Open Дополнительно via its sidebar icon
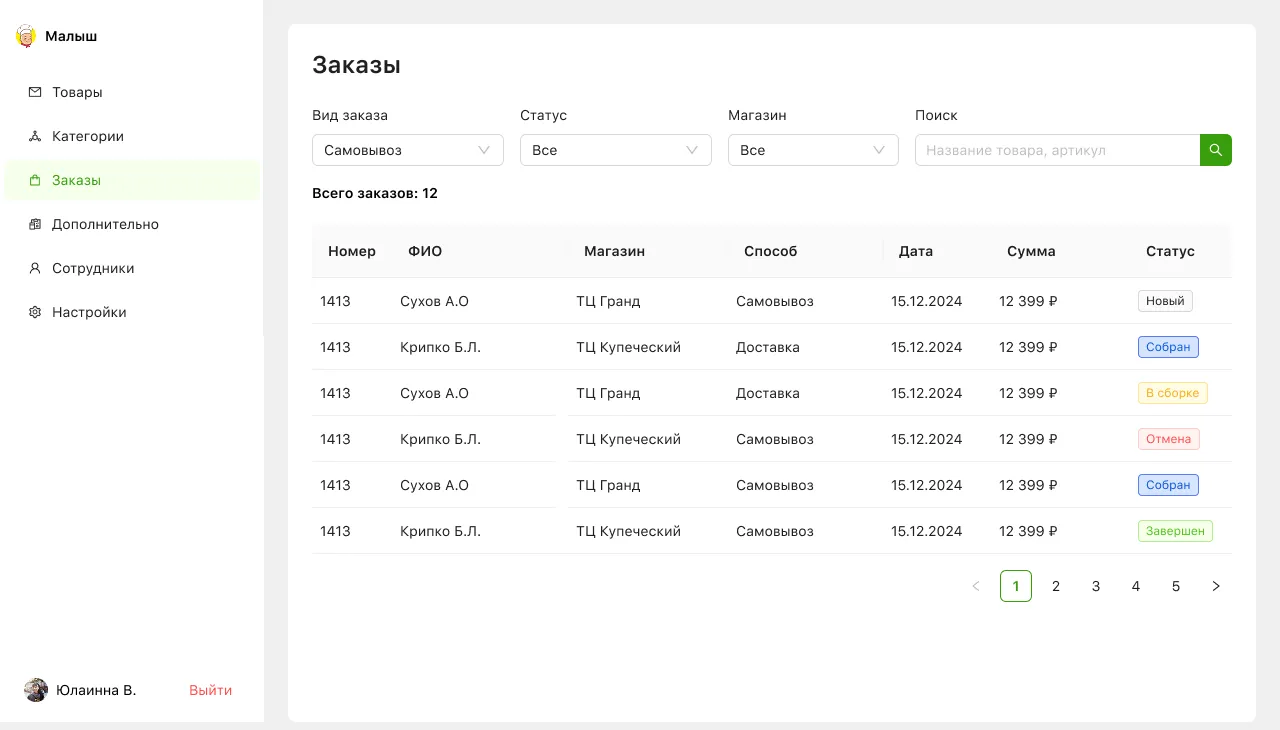 pyautogui.click(x=33, y=224)
